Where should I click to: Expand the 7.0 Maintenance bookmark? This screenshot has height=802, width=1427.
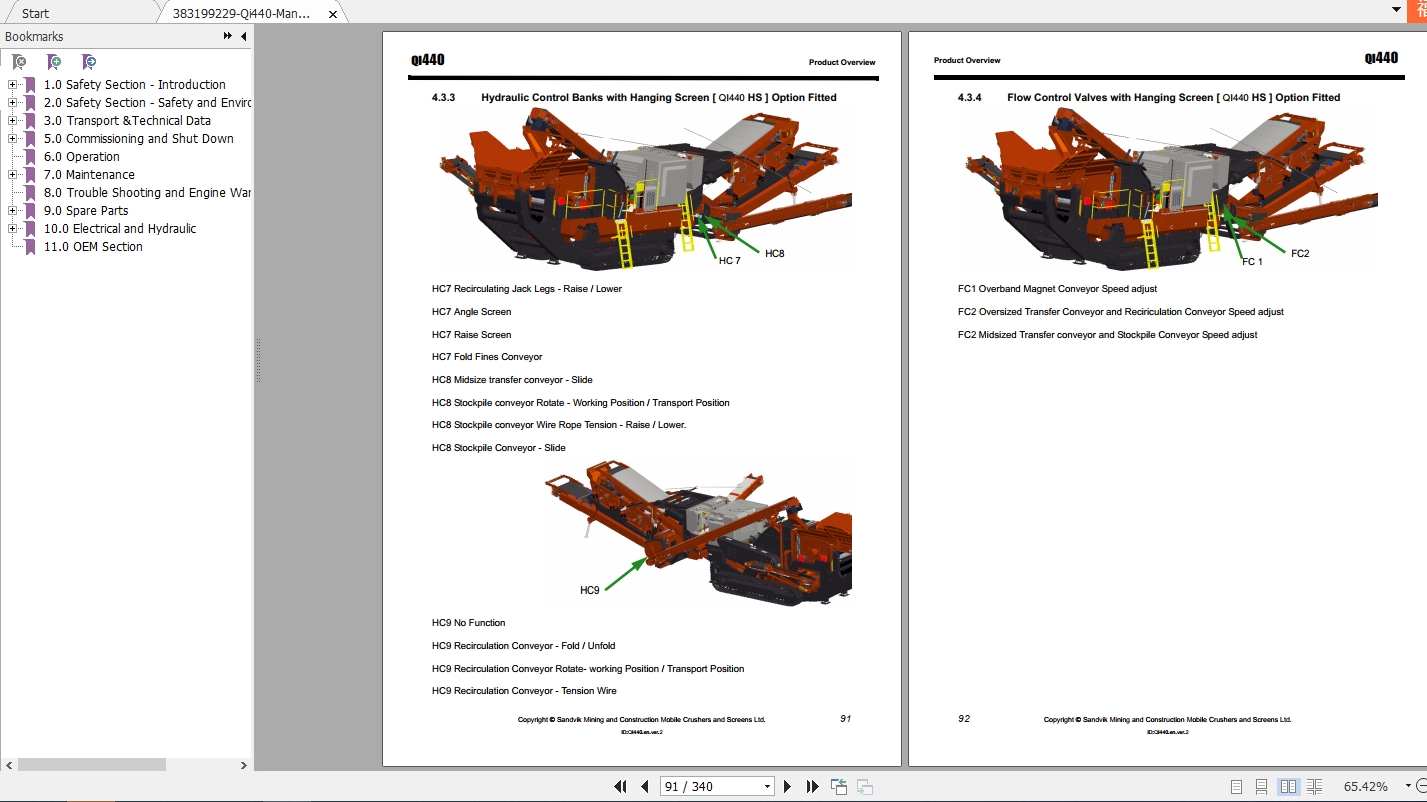[11, 174]
